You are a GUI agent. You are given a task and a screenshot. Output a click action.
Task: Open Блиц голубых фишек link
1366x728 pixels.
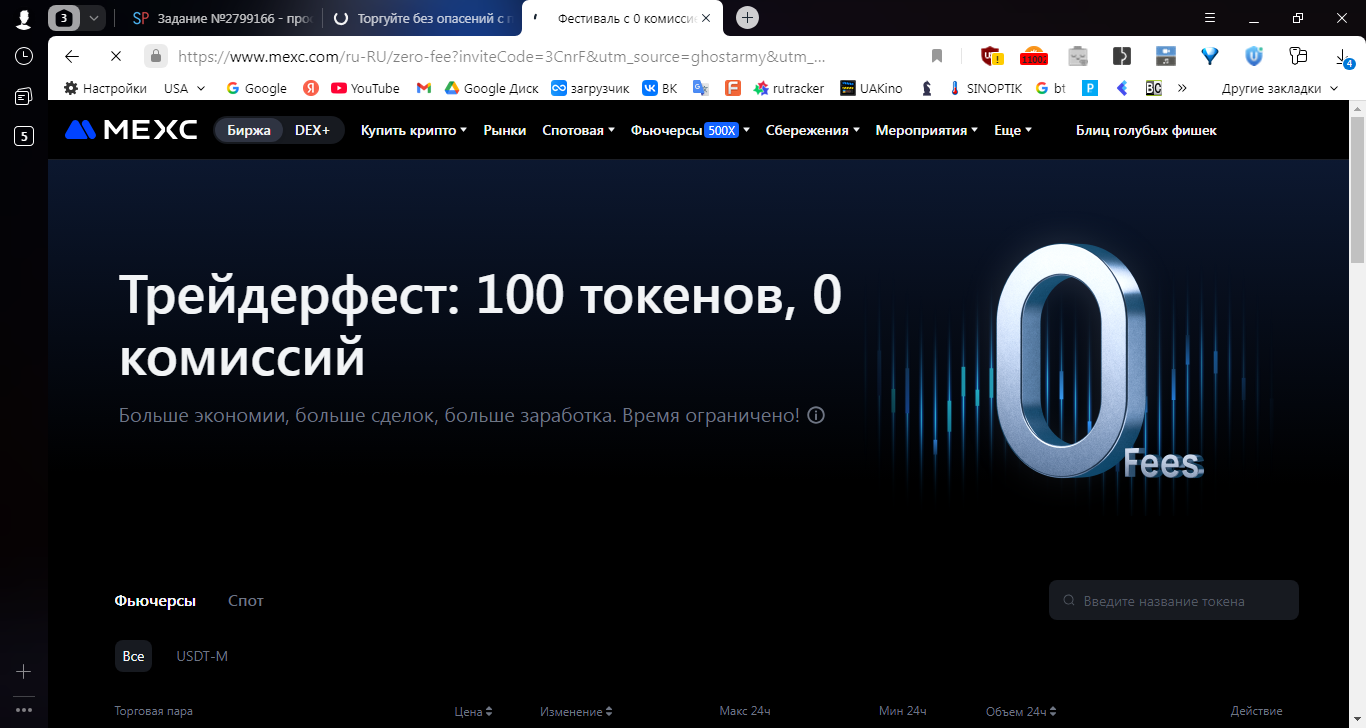coord(1146,130)
